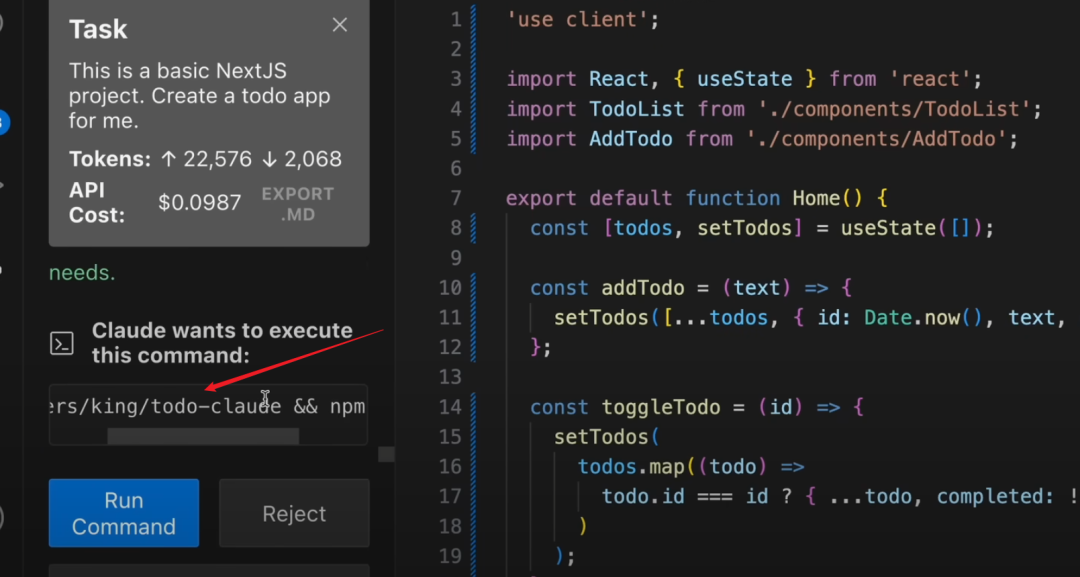Click the closing "};" on line 12
Image resolution: width=1080 pixels, height=577 pixels.
pos(541,347)
